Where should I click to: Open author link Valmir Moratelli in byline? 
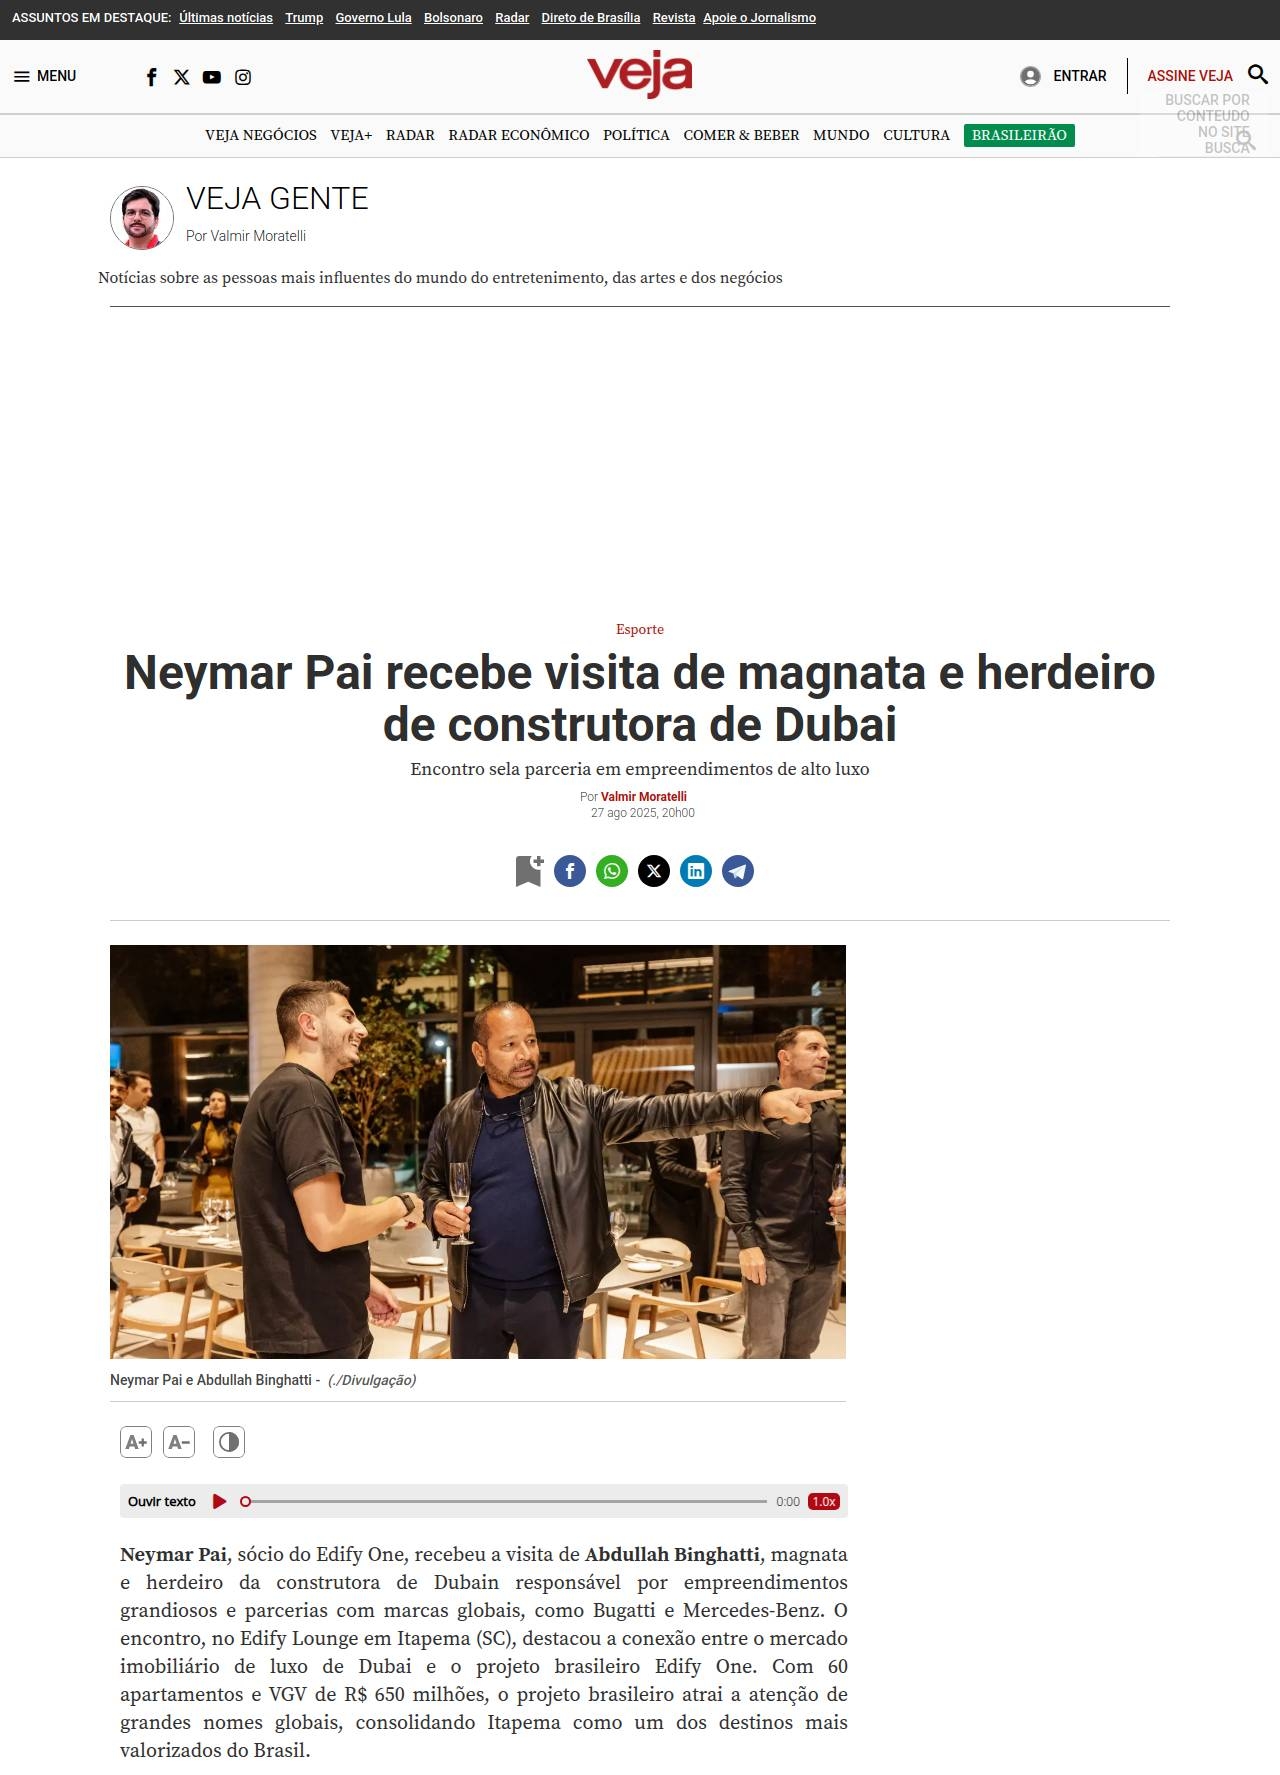pyautogui.click(x=644, y=797)
